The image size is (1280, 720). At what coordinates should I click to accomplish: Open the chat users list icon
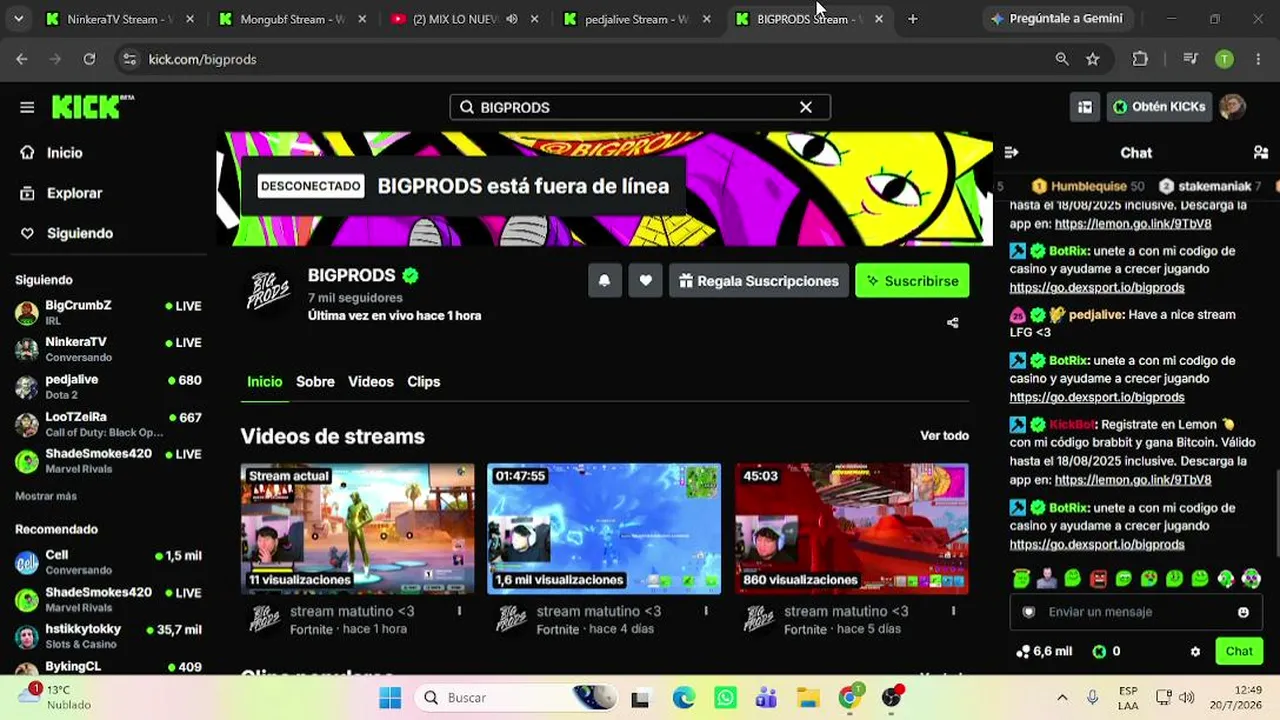[1261, 153]
